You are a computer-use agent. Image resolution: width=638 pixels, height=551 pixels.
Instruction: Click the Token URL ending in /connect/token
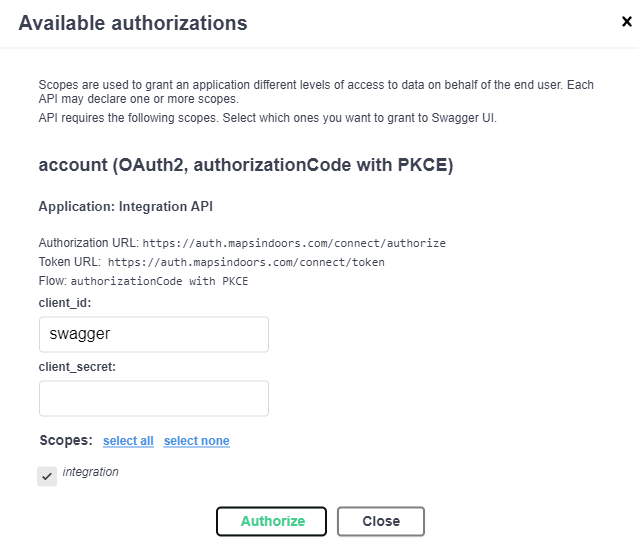click(x=246, y=262)
